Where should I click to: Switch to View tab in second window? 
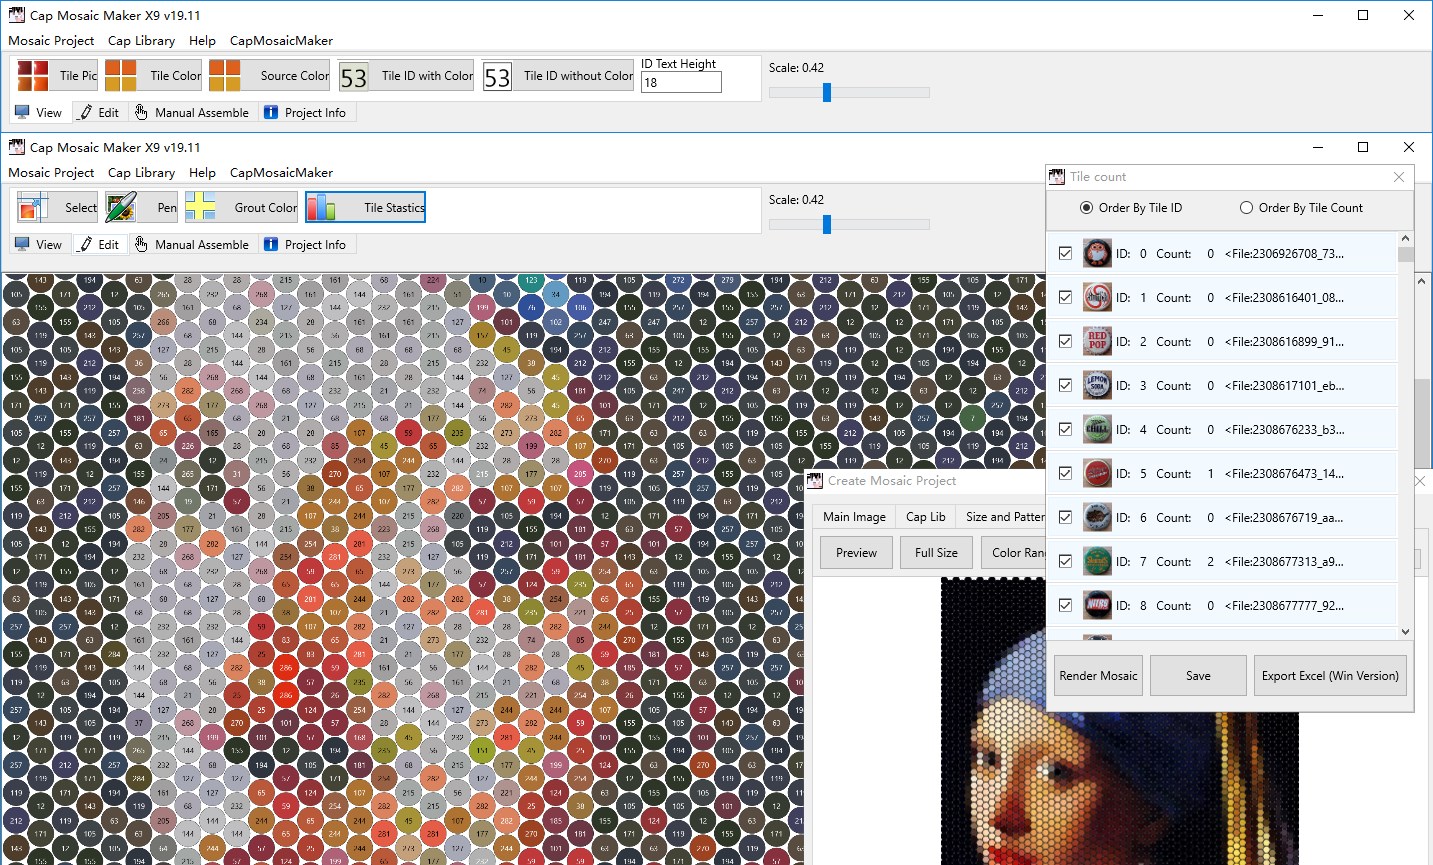pyautogui.click(x=39, y=244)
